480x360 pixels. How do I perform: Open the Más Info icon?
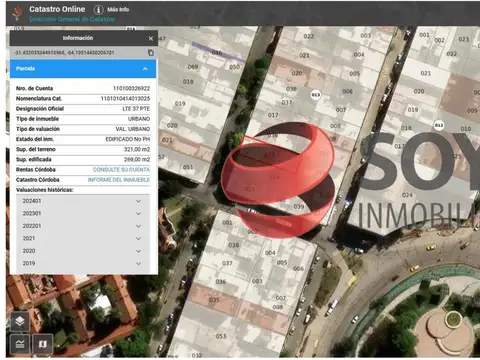point(98,9)
